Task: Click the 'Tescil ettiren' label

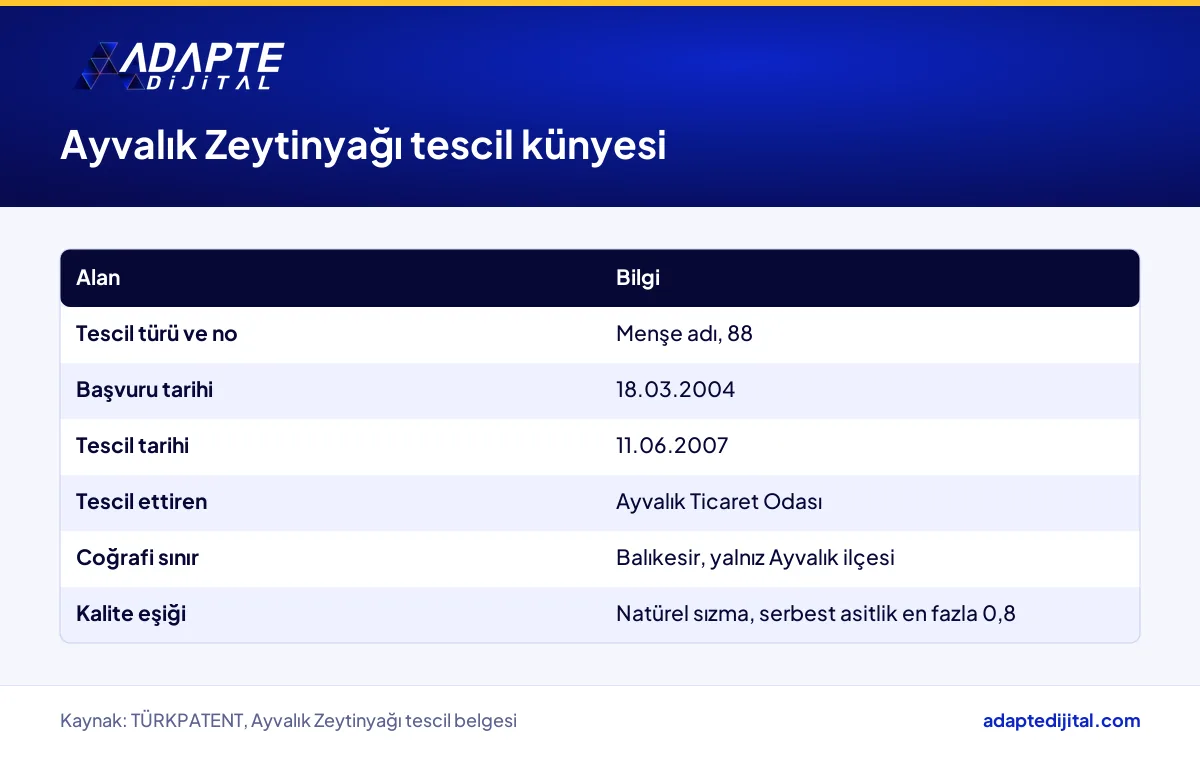Action: (x=141, y=502)
